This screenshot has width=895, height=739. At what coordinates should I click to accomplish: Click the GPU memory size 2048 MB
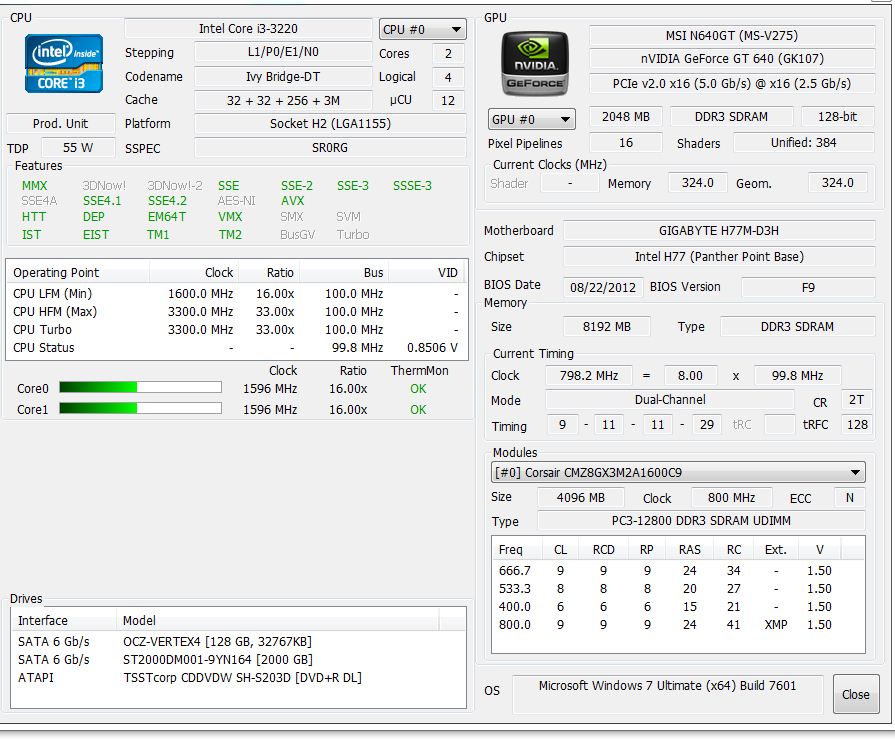626,116
